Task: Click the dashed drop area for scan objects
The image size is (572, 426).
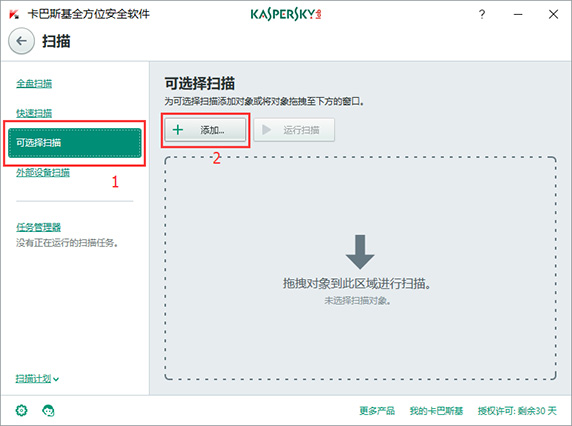Action: click(x=360, y=268)
